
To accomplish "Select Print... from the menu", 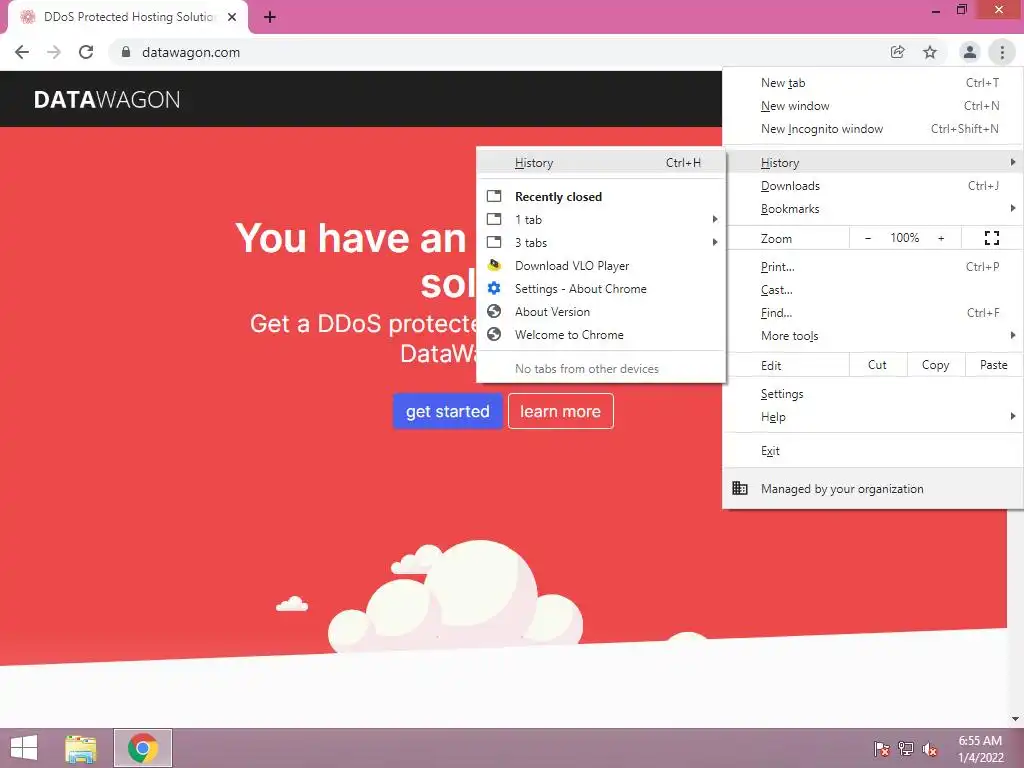I will pos(872,266).
